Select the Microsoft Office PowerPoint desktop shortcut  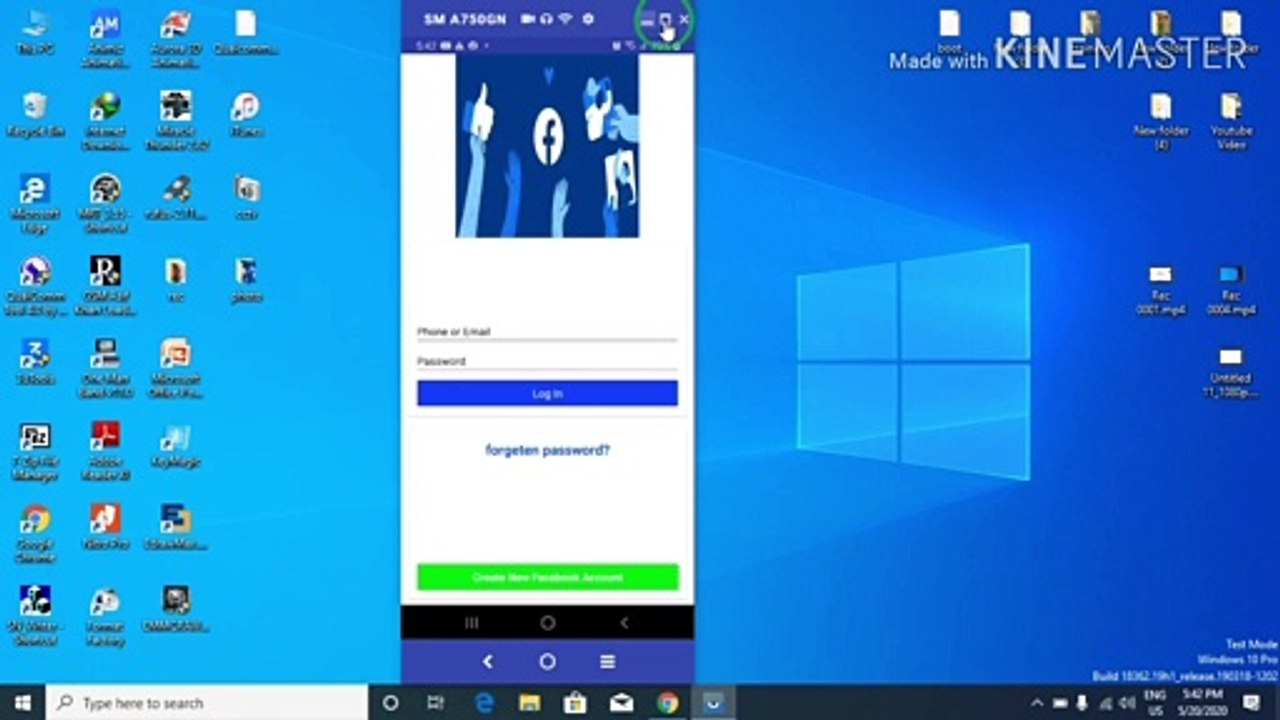point(176,369)
